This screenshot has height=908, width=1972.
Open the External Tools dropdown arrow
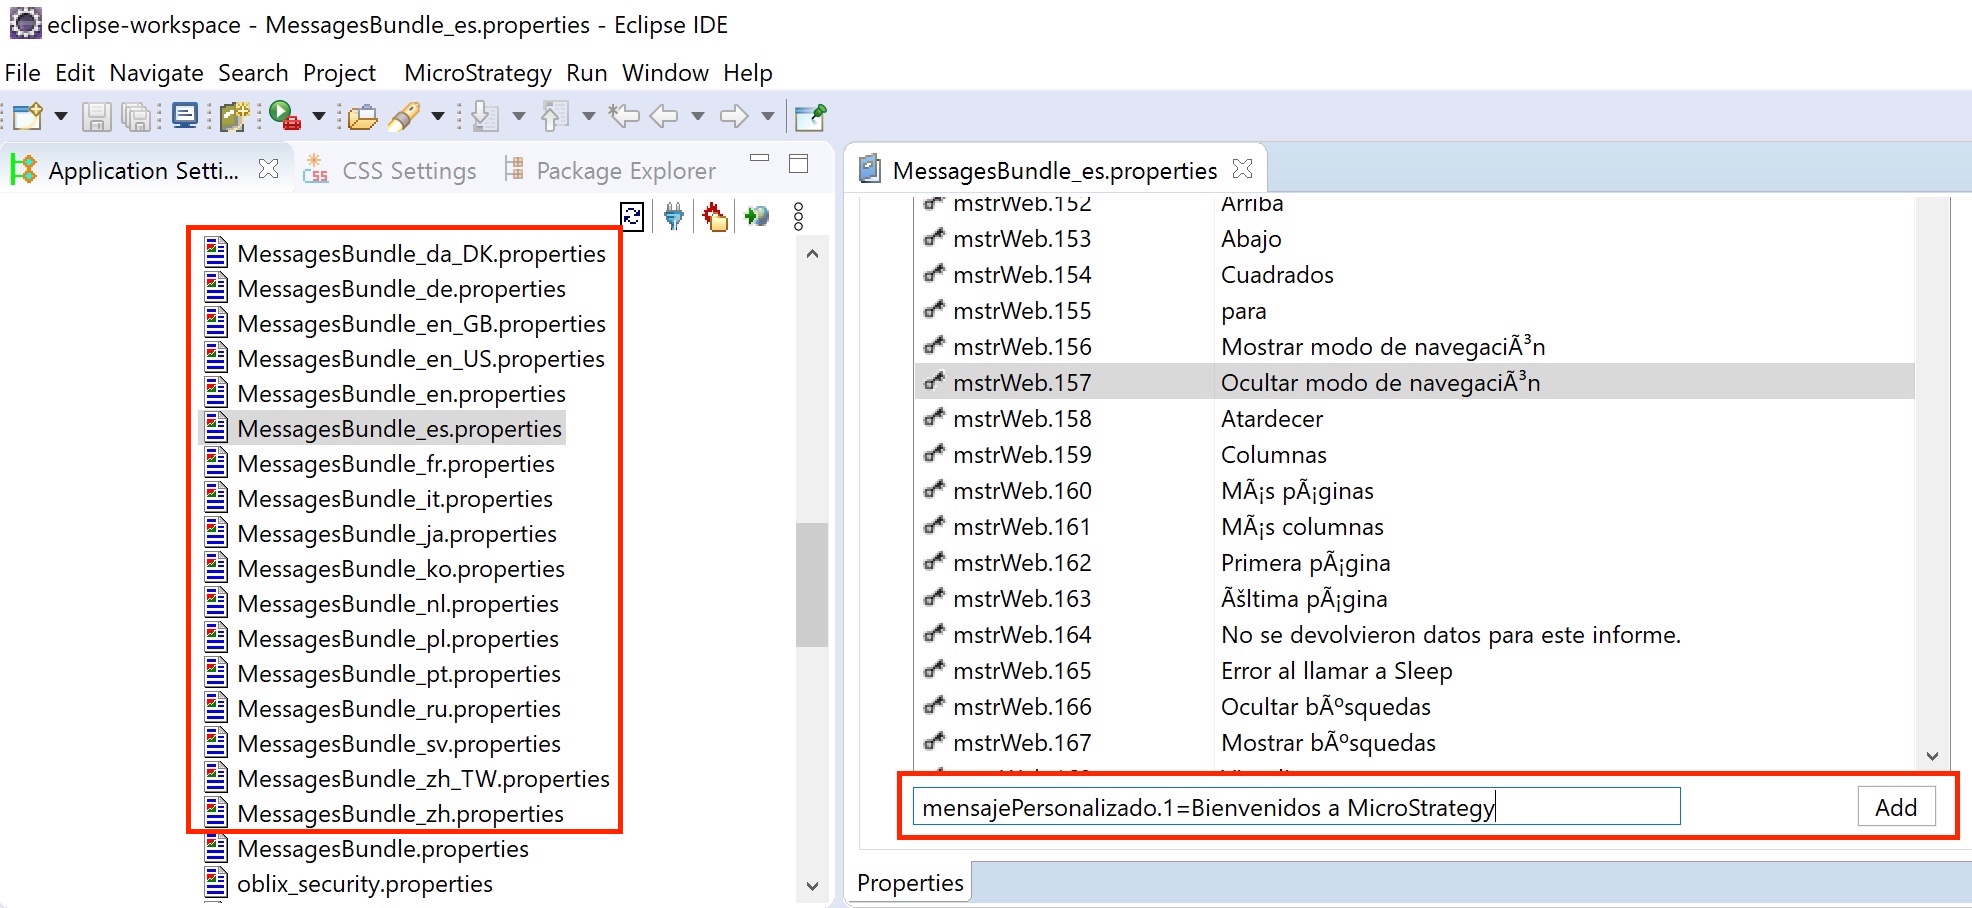[x=319, y=117]
